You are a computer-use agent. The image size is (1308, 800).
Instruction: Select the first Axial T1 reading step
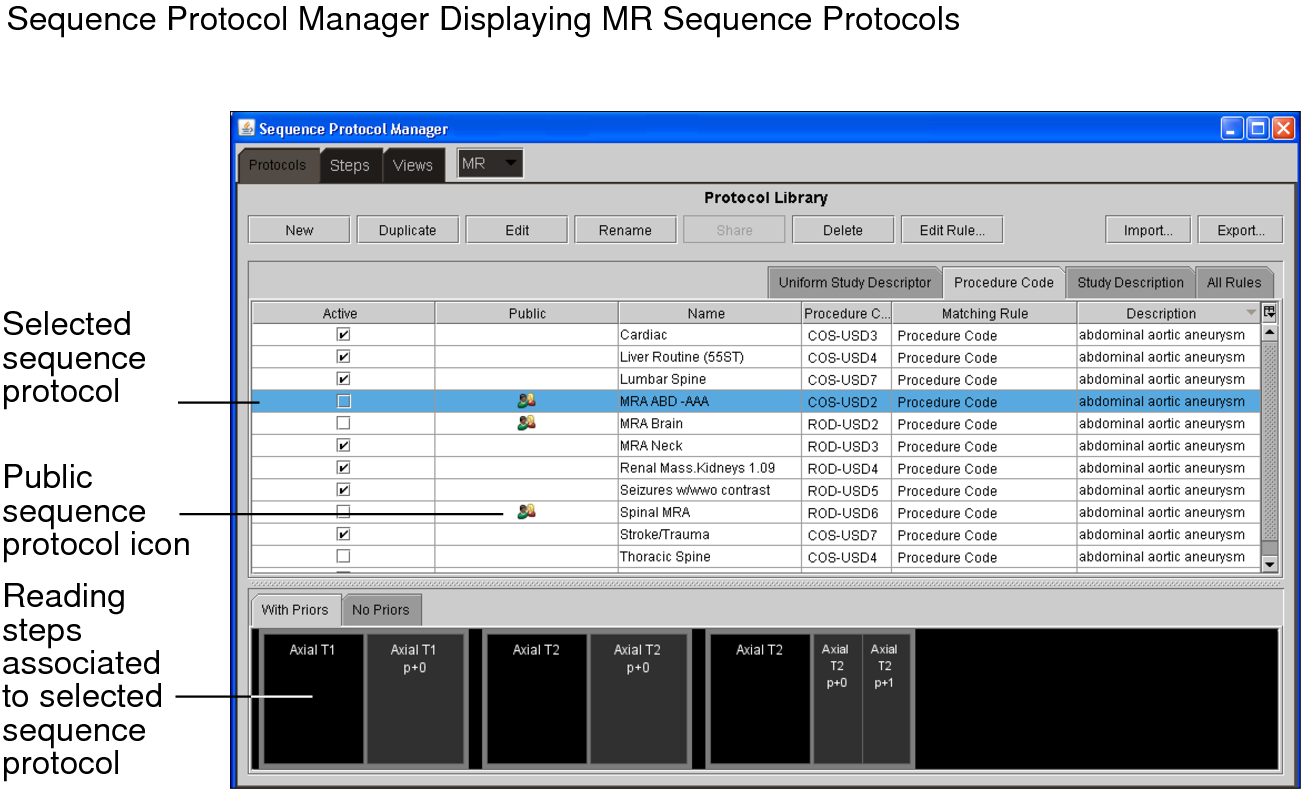point(312,698)
